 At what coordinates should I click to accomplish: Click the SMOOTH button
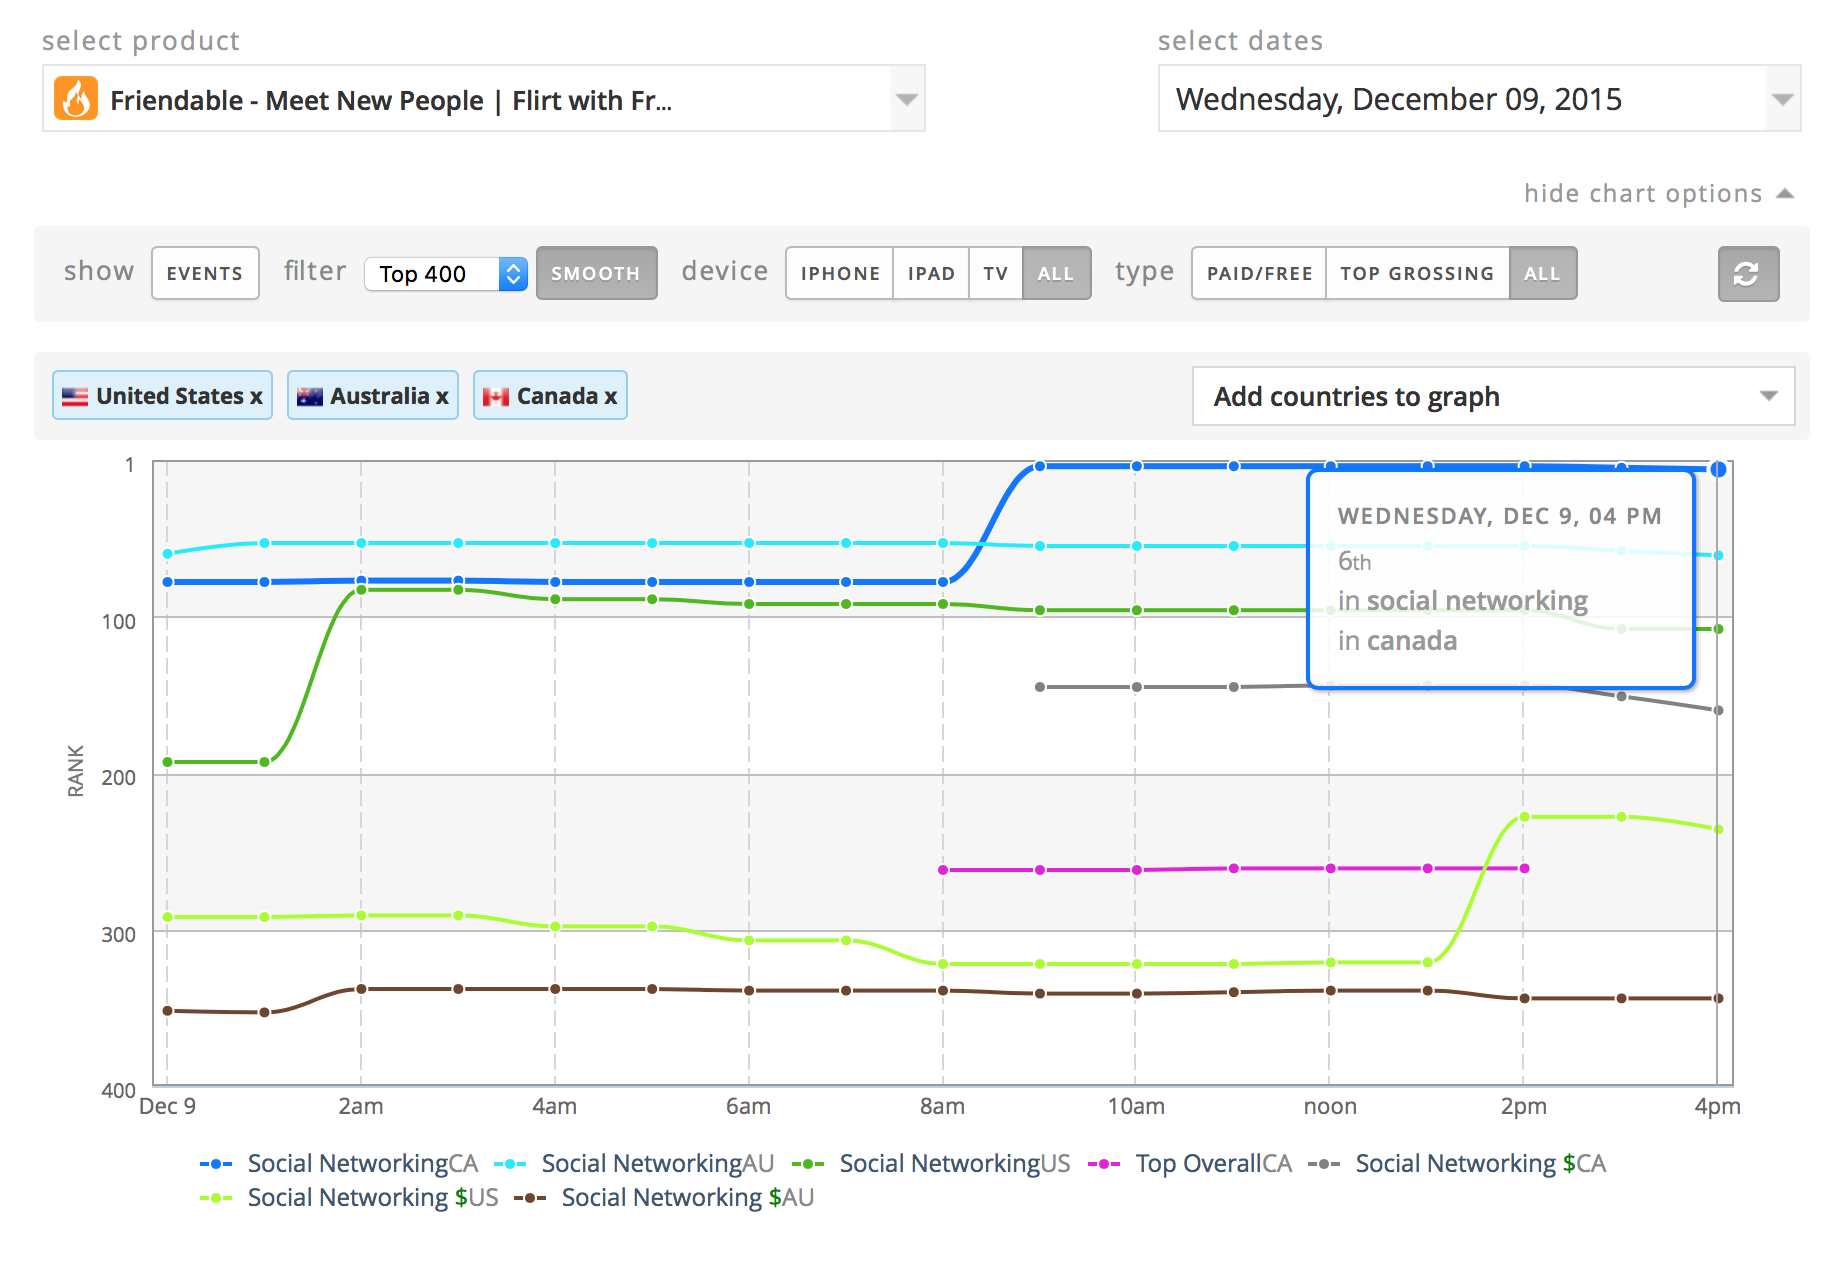point(596,272)
